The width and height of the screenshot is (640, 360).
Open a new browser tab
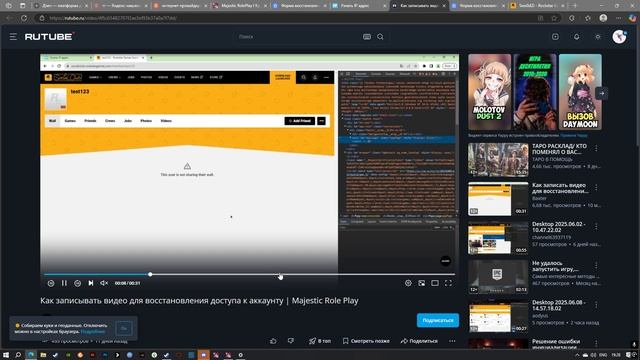tap(575, 6)
